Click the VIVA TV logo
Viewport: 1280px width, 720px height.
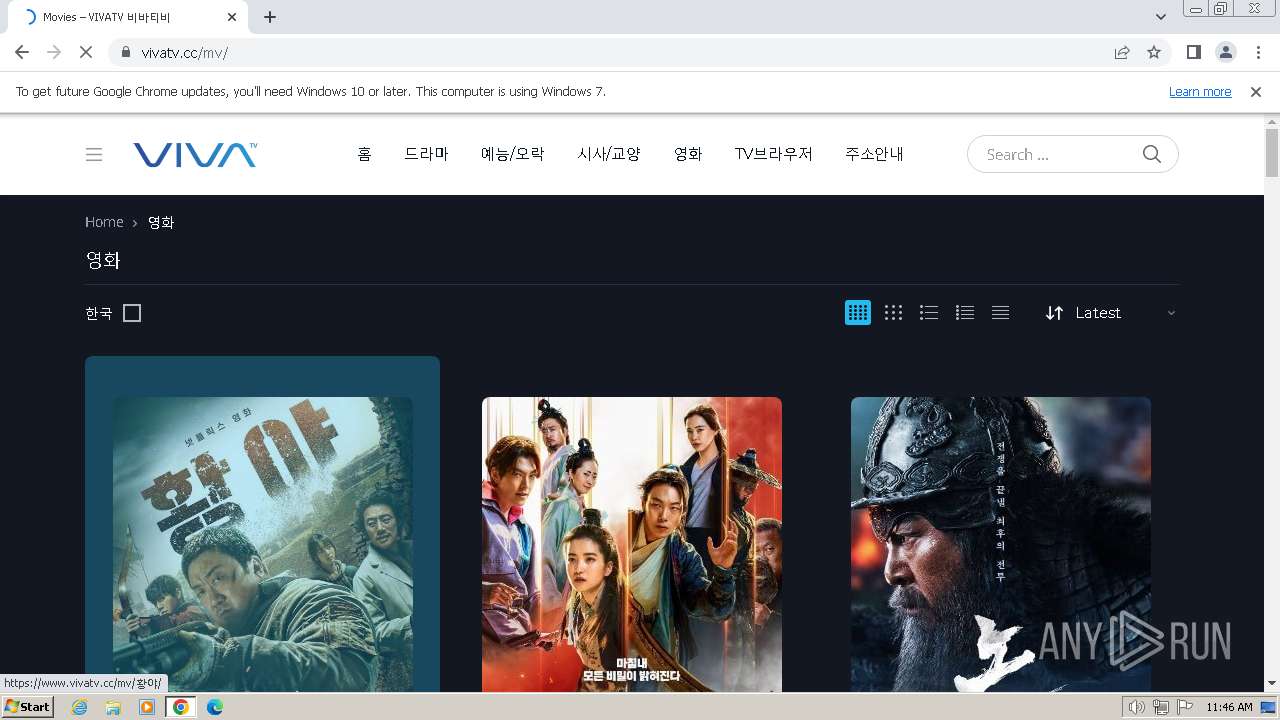point(195,154)
